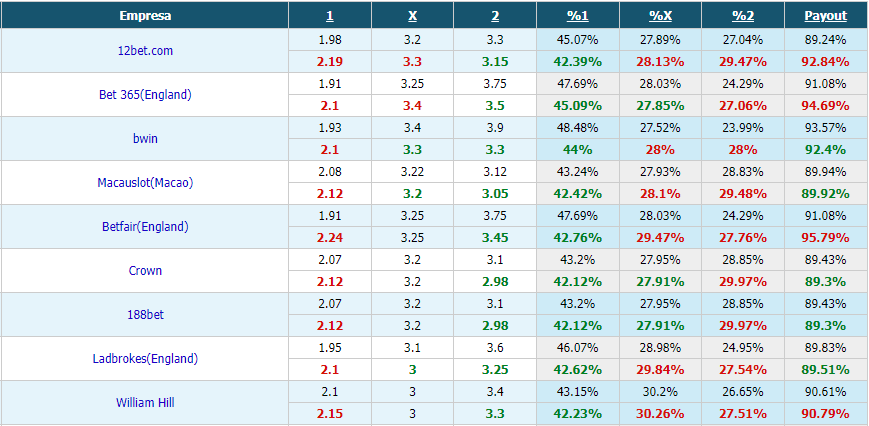The width and height of the screenshot is (869, 426).
Task: Open Macauslot(Macao) bookmaker link
Action: (x=145, y=182)
